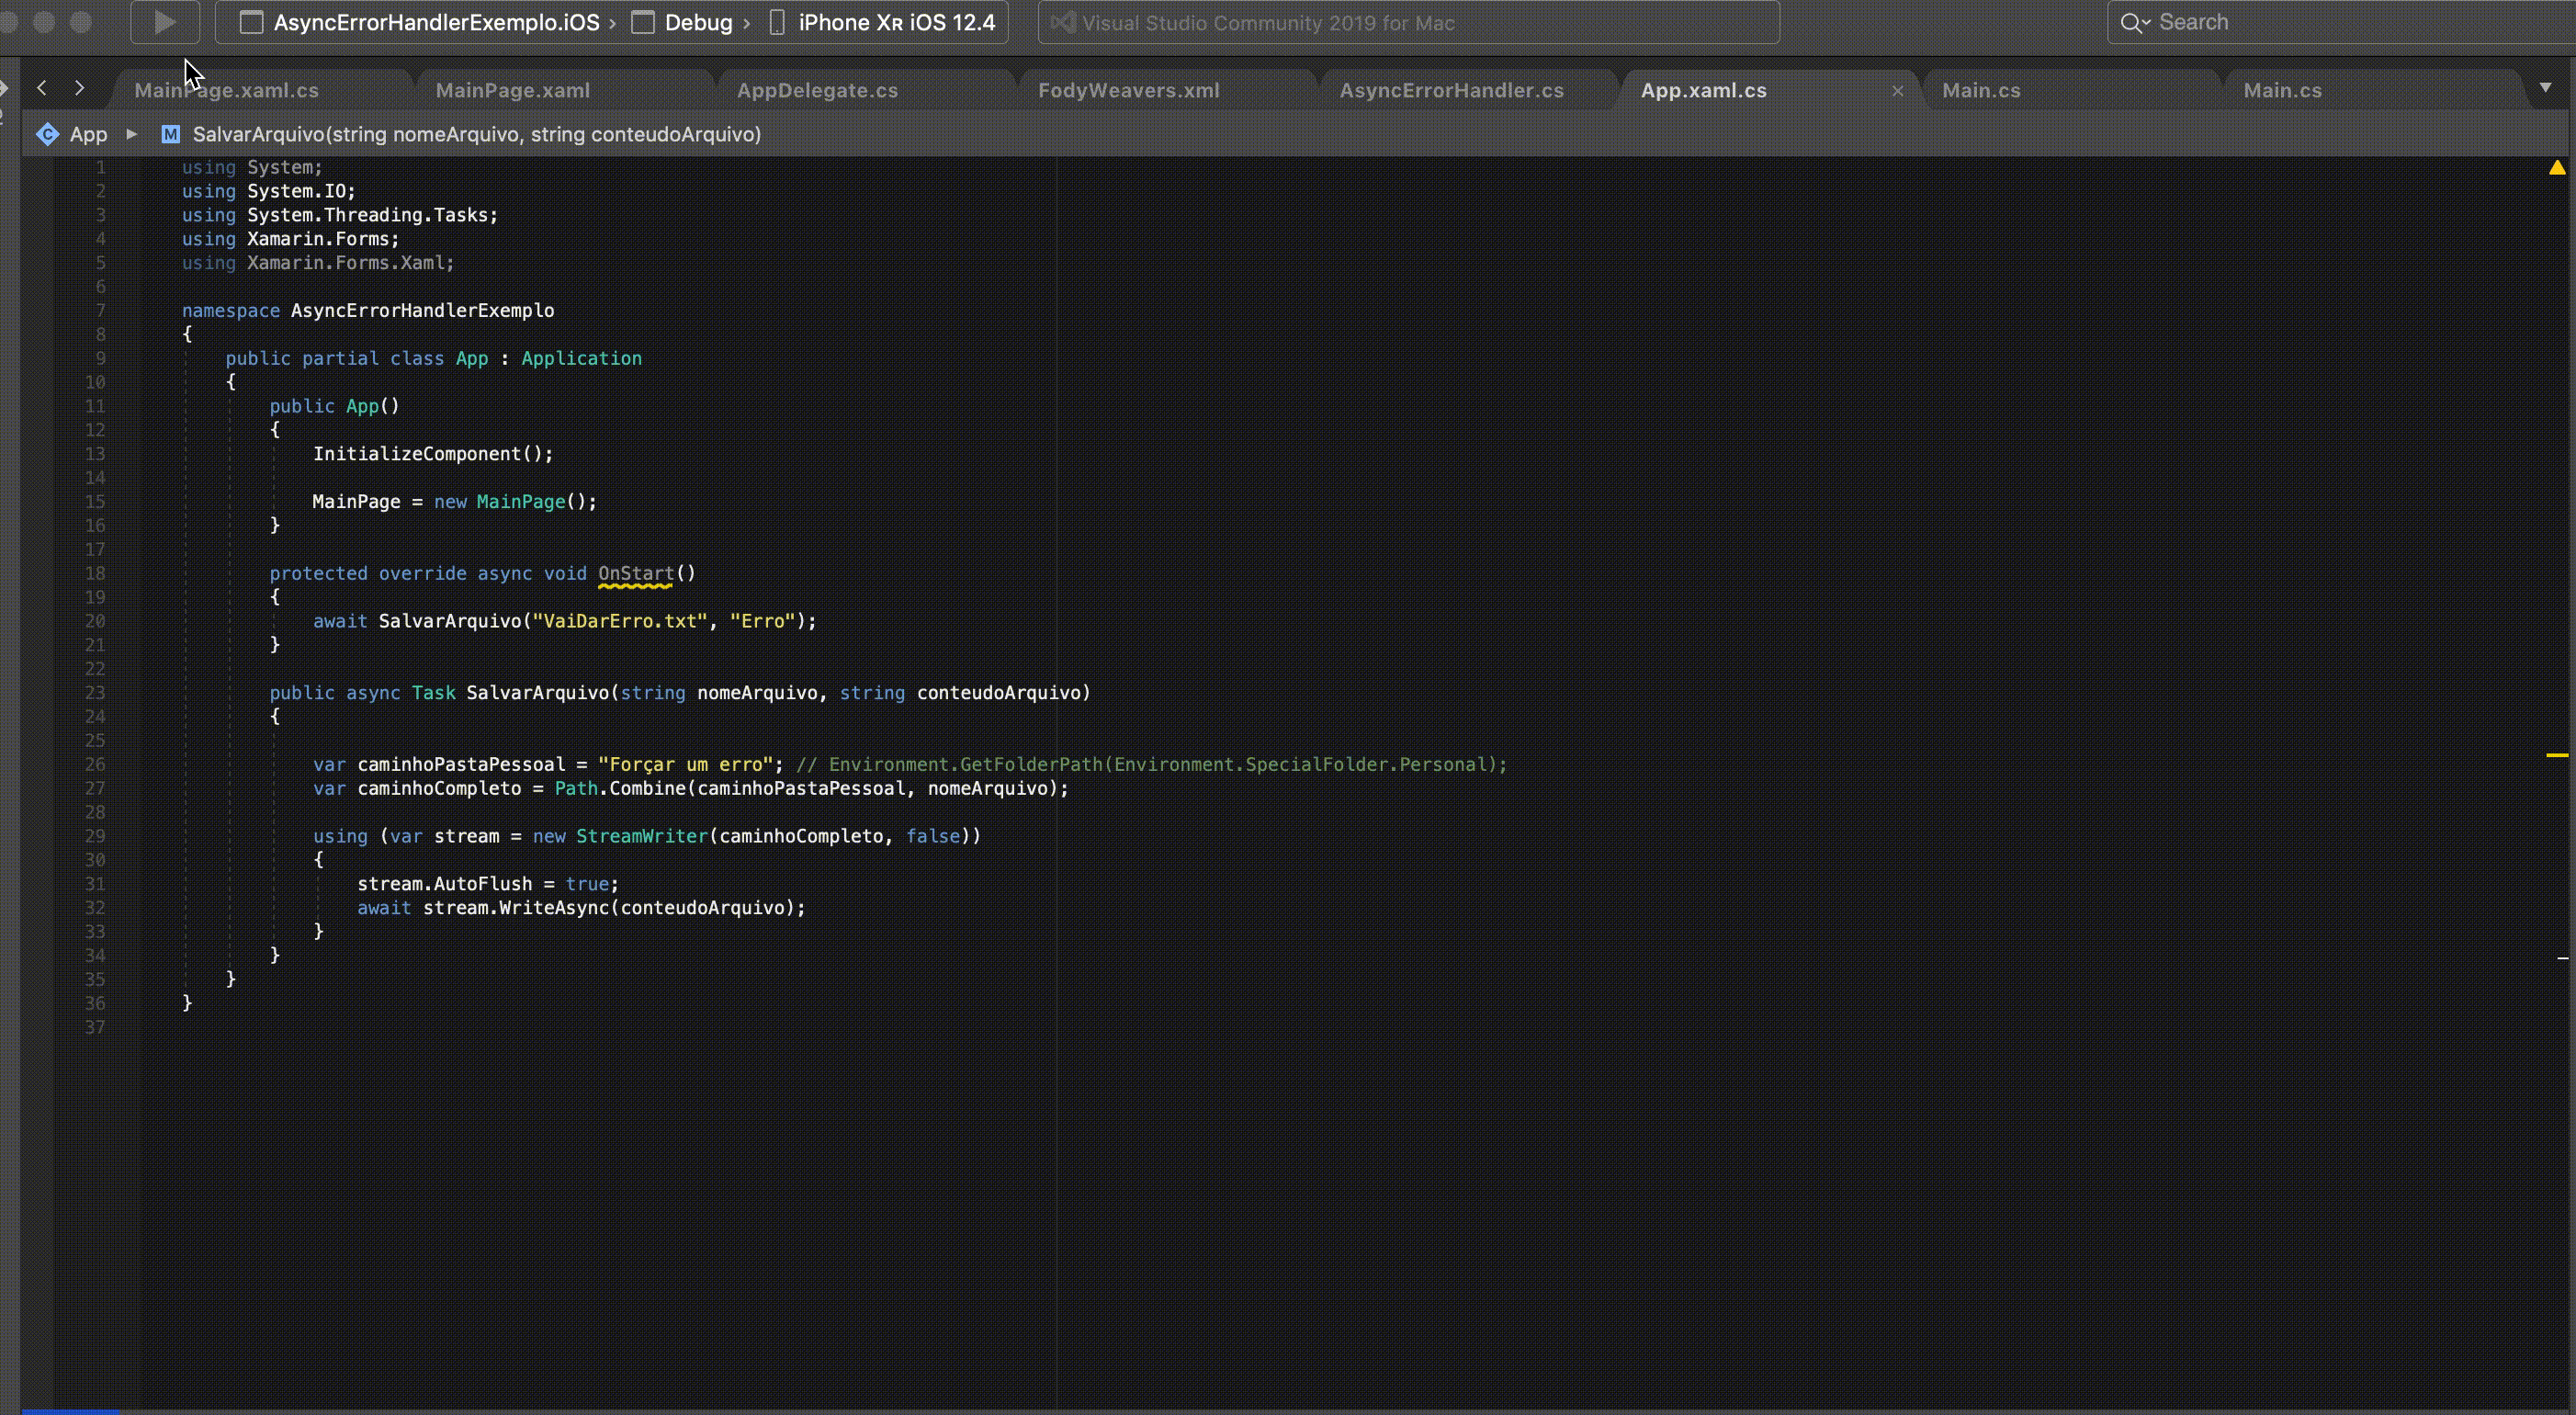
Task: Click the Run (play) button
Action: tap(165, 22)
